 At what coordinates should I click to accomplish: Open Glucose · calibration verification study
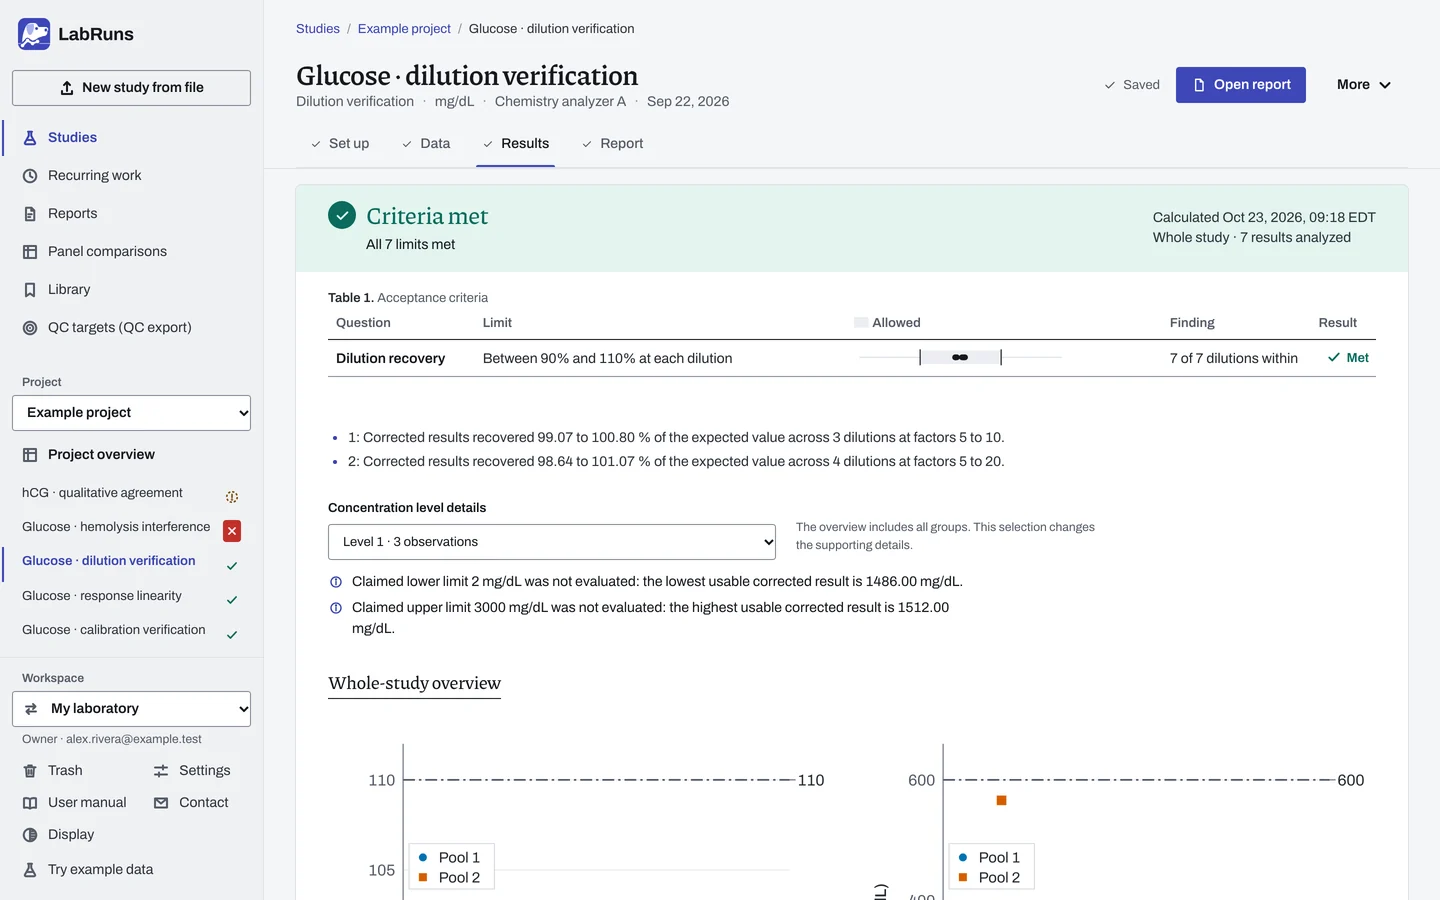[x=114, y=630]
